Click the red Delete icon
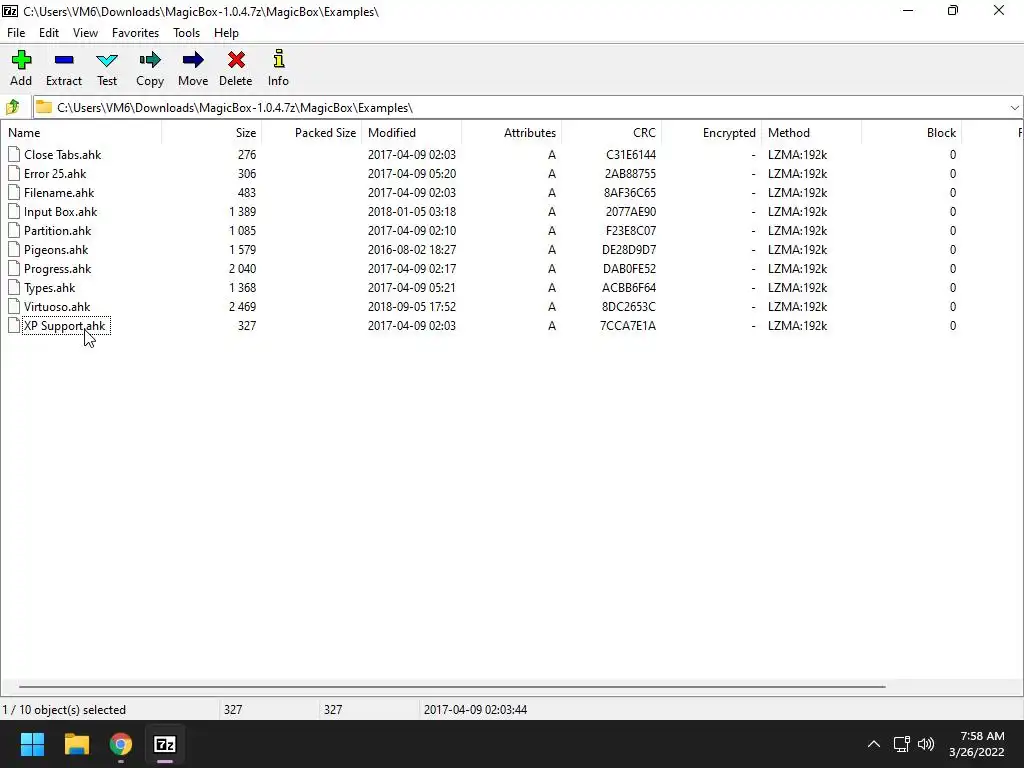Image resolution: width=1024 pixels, height=768 pixels. [236, 60]
